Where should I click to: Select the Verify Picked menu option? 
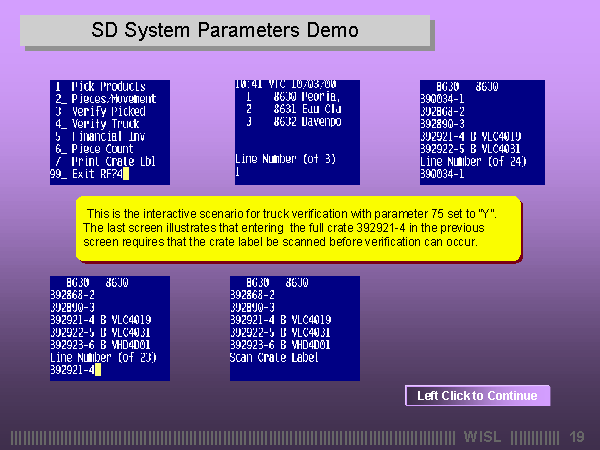click(100, 111)
